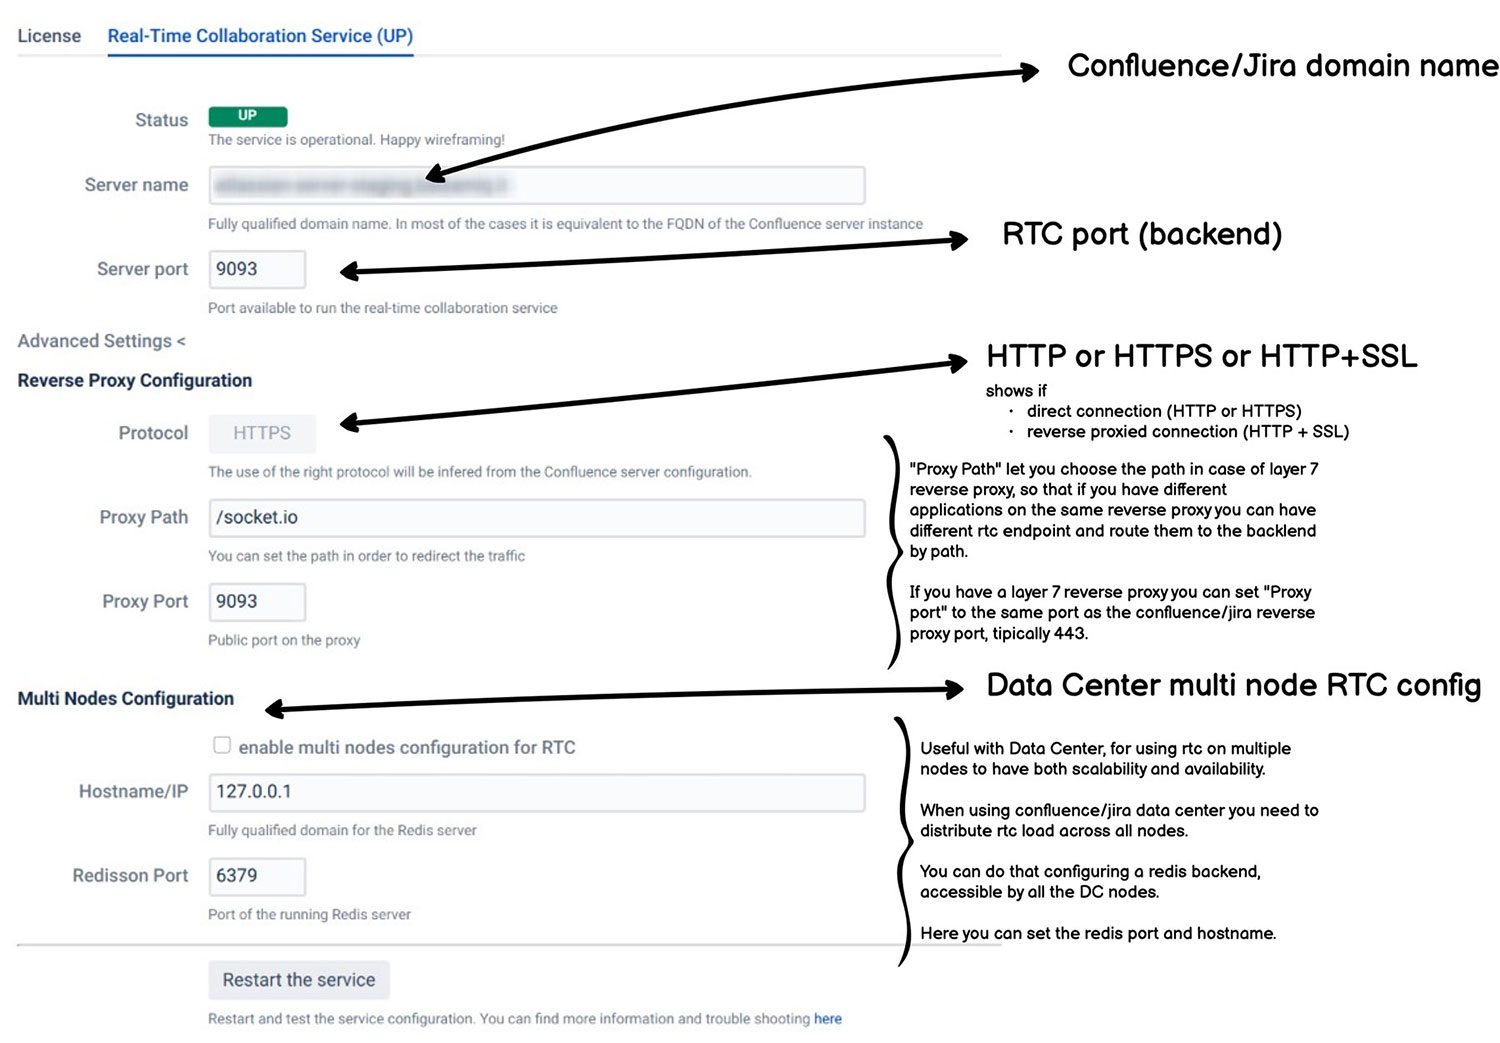Click Restart the service button
The image size is (1500, 1043).
pyautogui.click(x=299, y=980)
